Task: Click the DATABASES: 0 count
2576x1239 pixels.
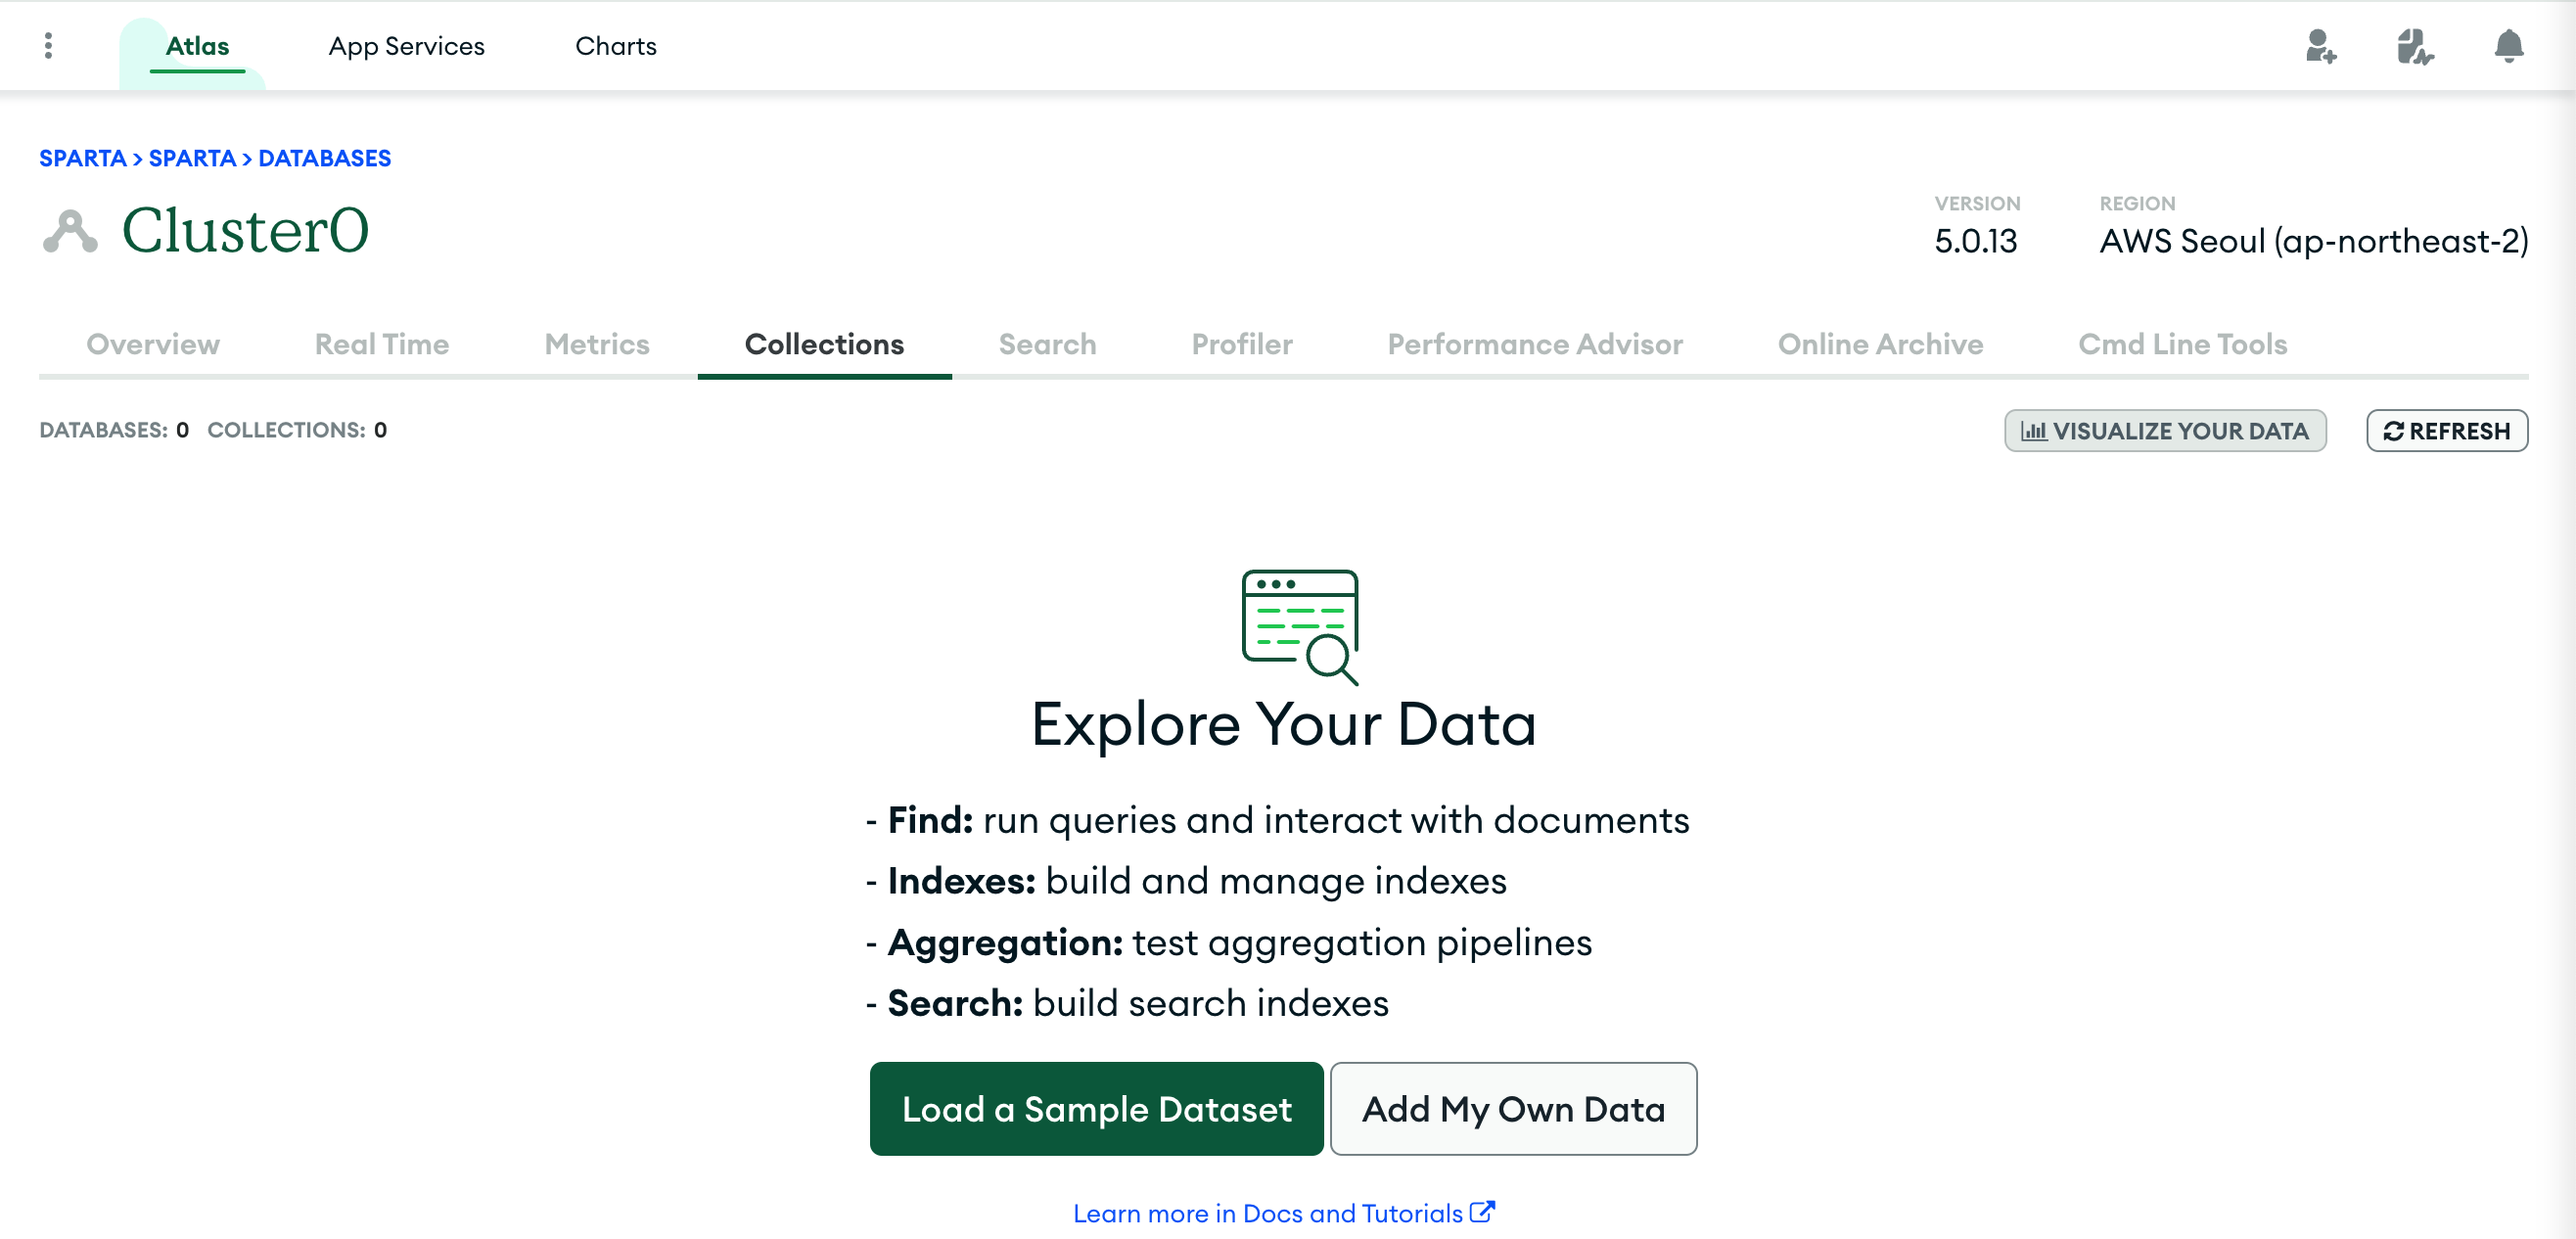Action: click(114, 430)
